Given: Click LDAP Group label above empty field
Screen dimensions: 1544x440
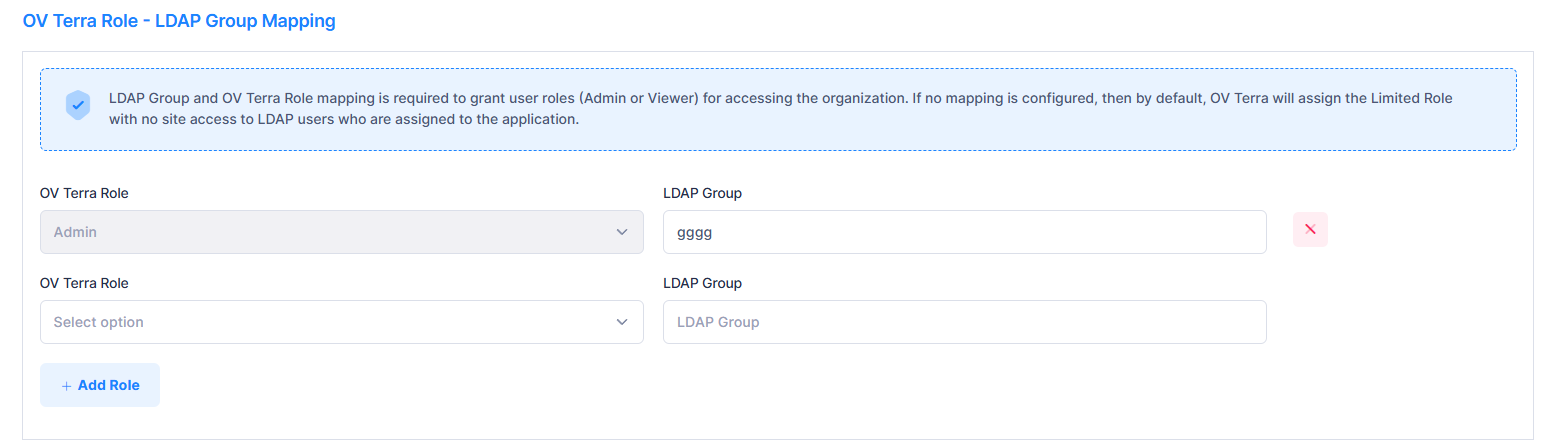Looking at the screenshot, I should tap(702, 283).
